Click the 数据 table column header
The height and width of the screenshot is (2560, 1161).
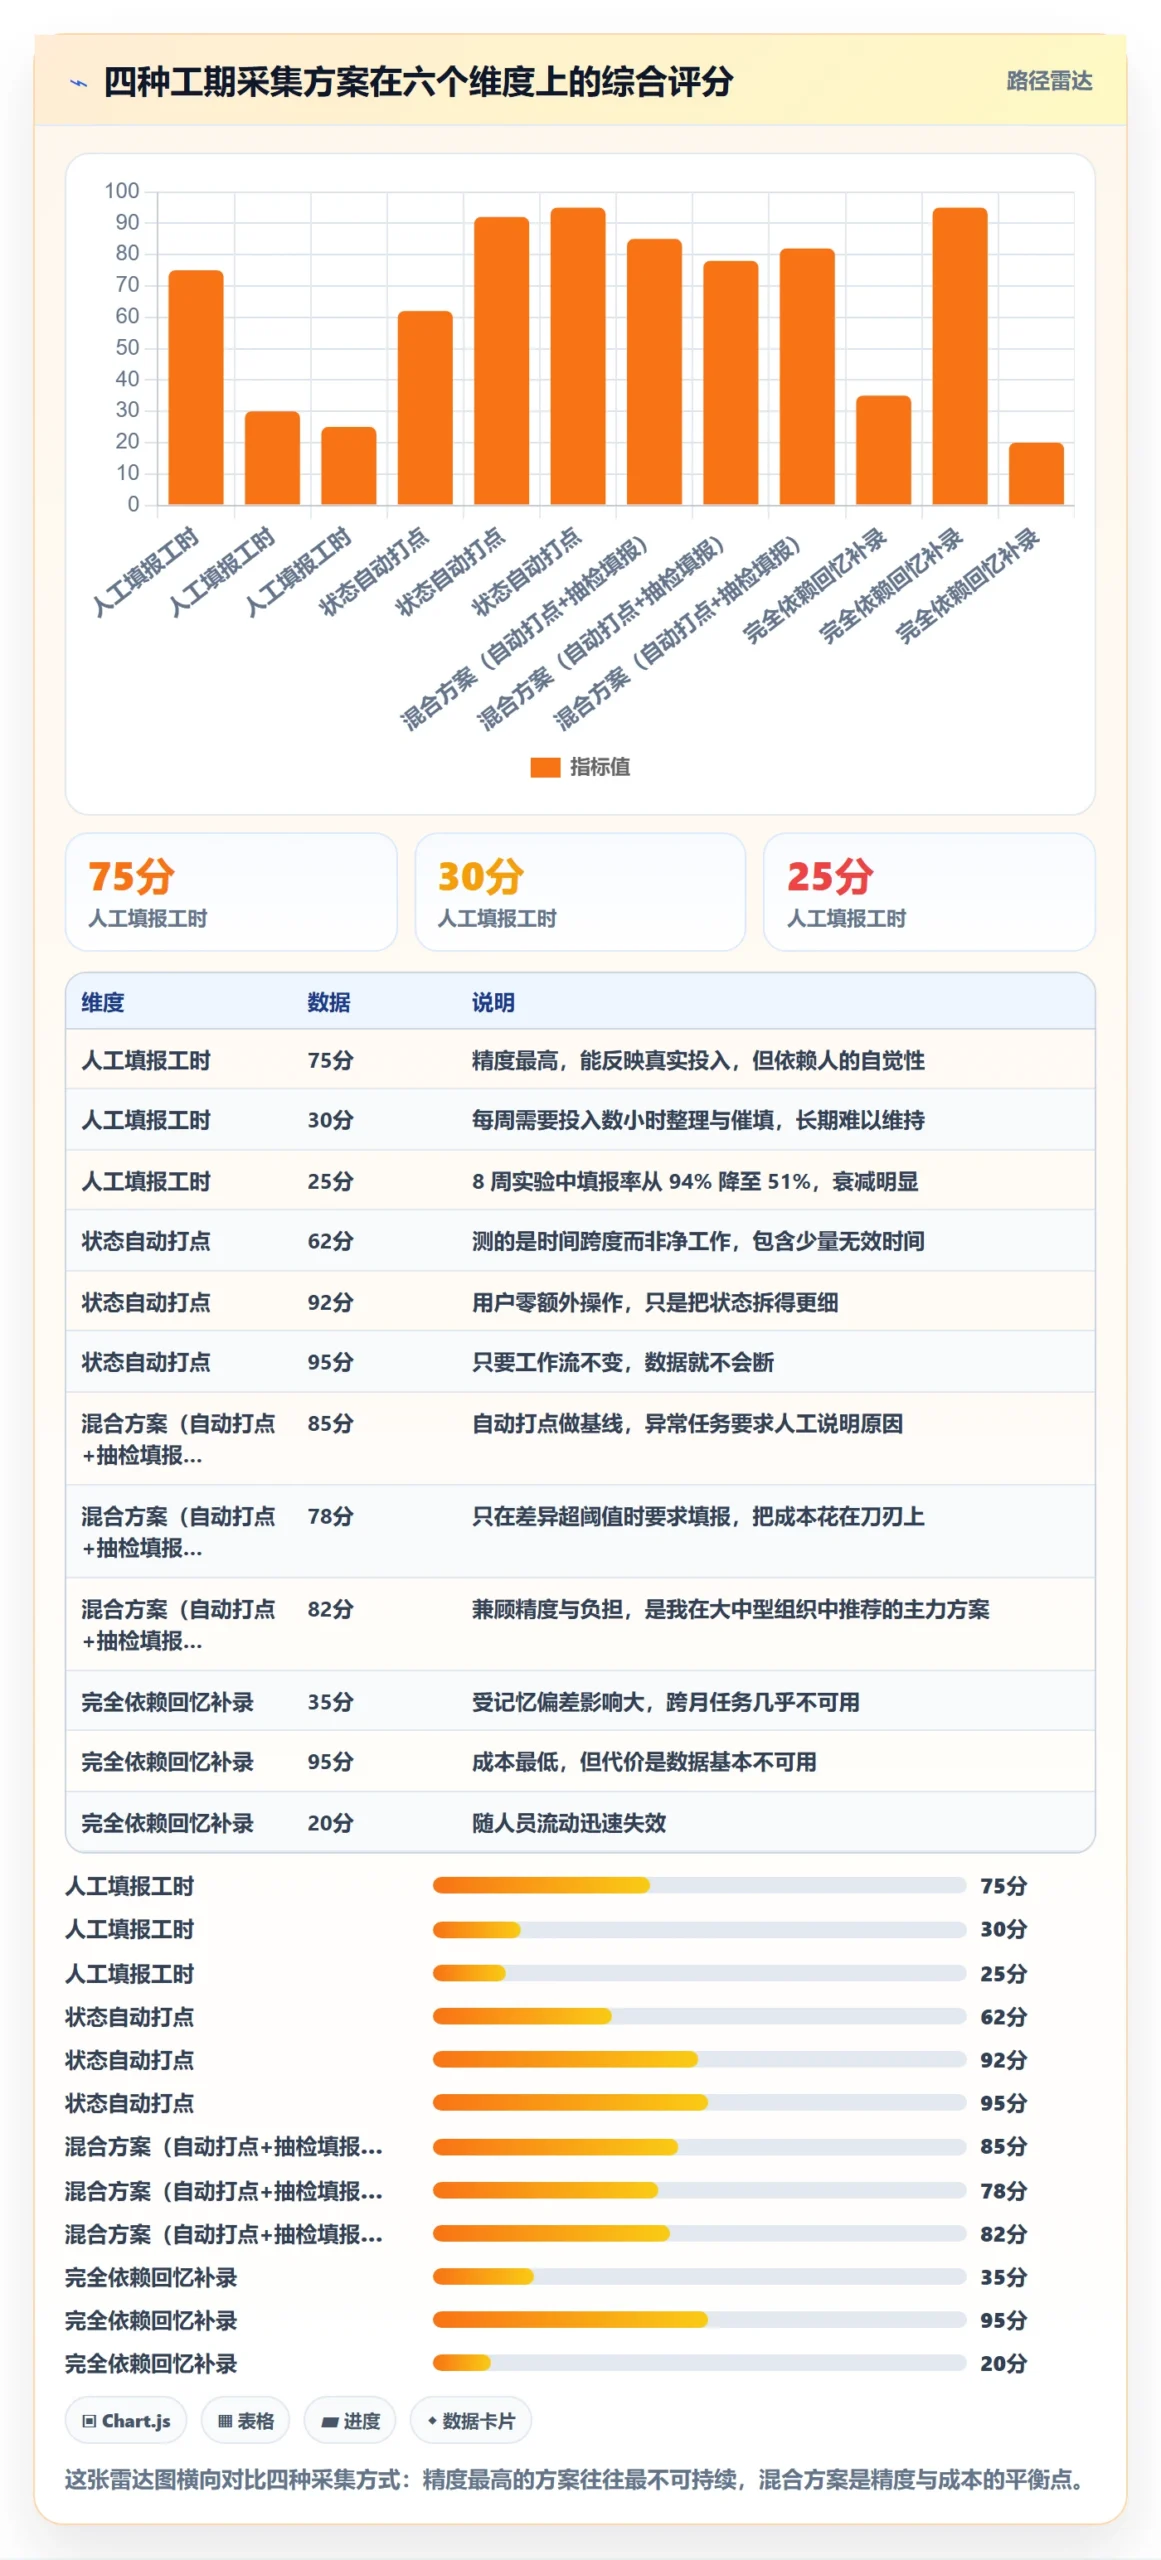(329, 1002)
